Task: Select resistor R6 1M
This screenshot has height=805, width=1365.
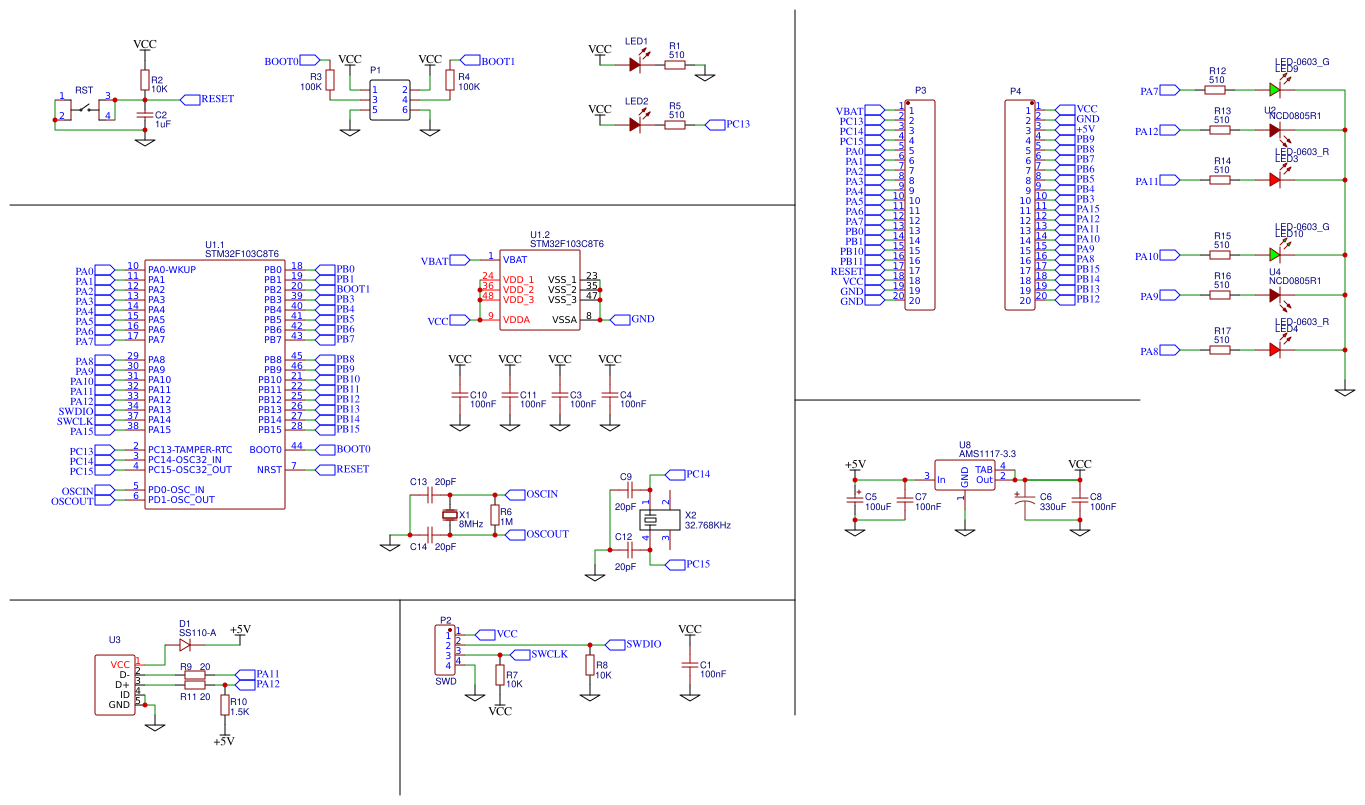Action: coord(494,515)
